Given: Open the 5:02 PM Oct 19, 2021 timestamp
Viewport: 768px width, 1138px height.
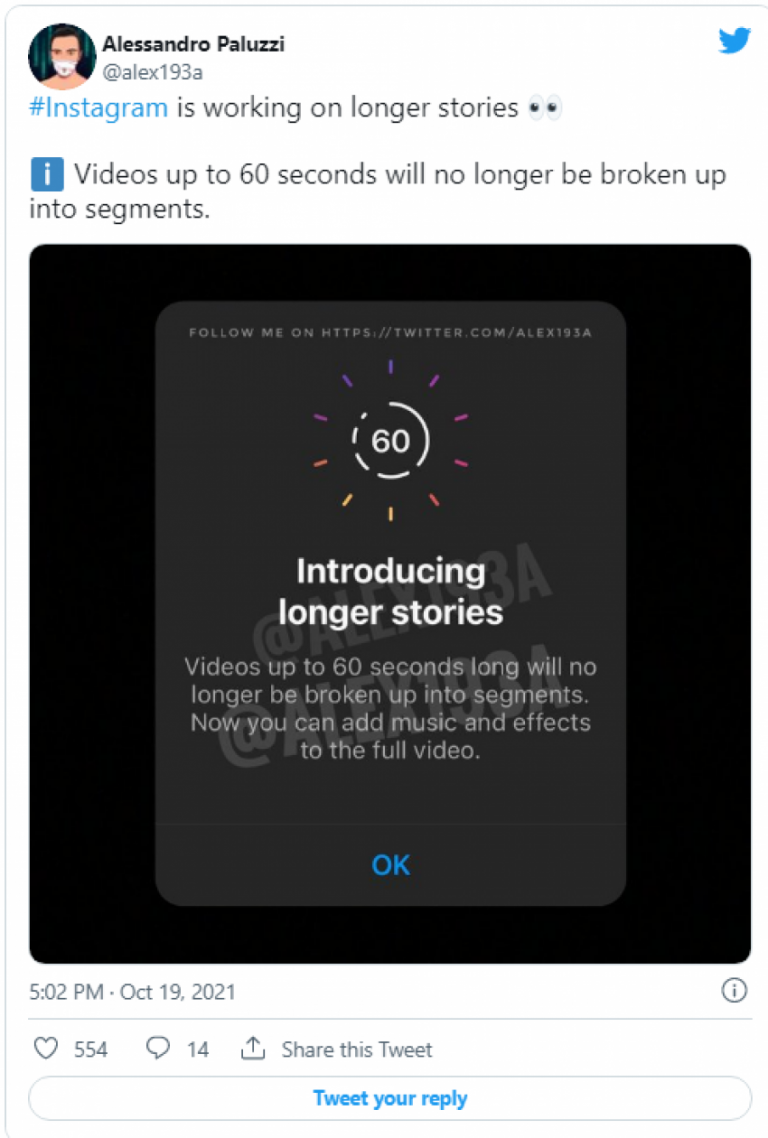Looking at the screenshot, I should pyautogui.click(x=132, y=991).
